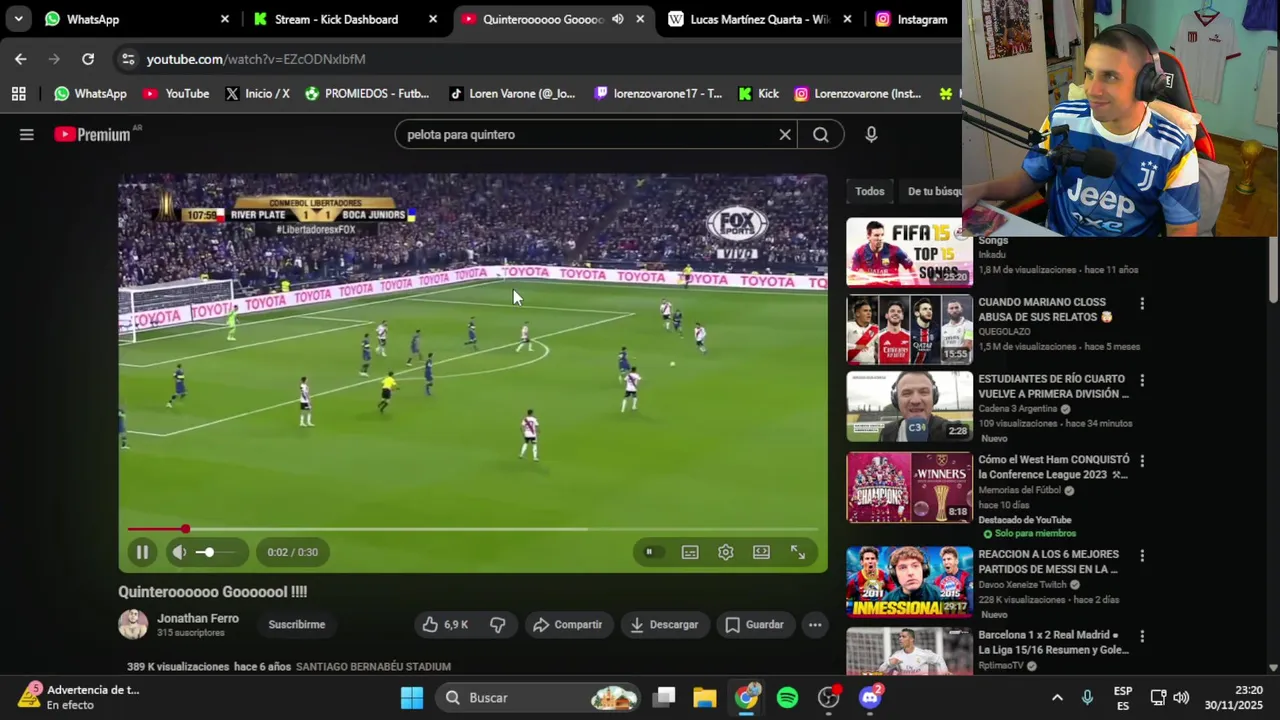Go back in browser history
Viewport: 1280px width, 720px height.
point(21,59)
